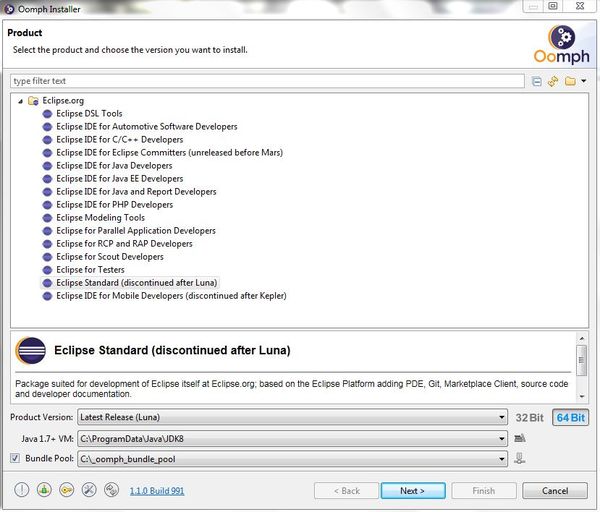Click the large Eclipse logo in description panel
The image size is (600, 512).
[31, 351]
